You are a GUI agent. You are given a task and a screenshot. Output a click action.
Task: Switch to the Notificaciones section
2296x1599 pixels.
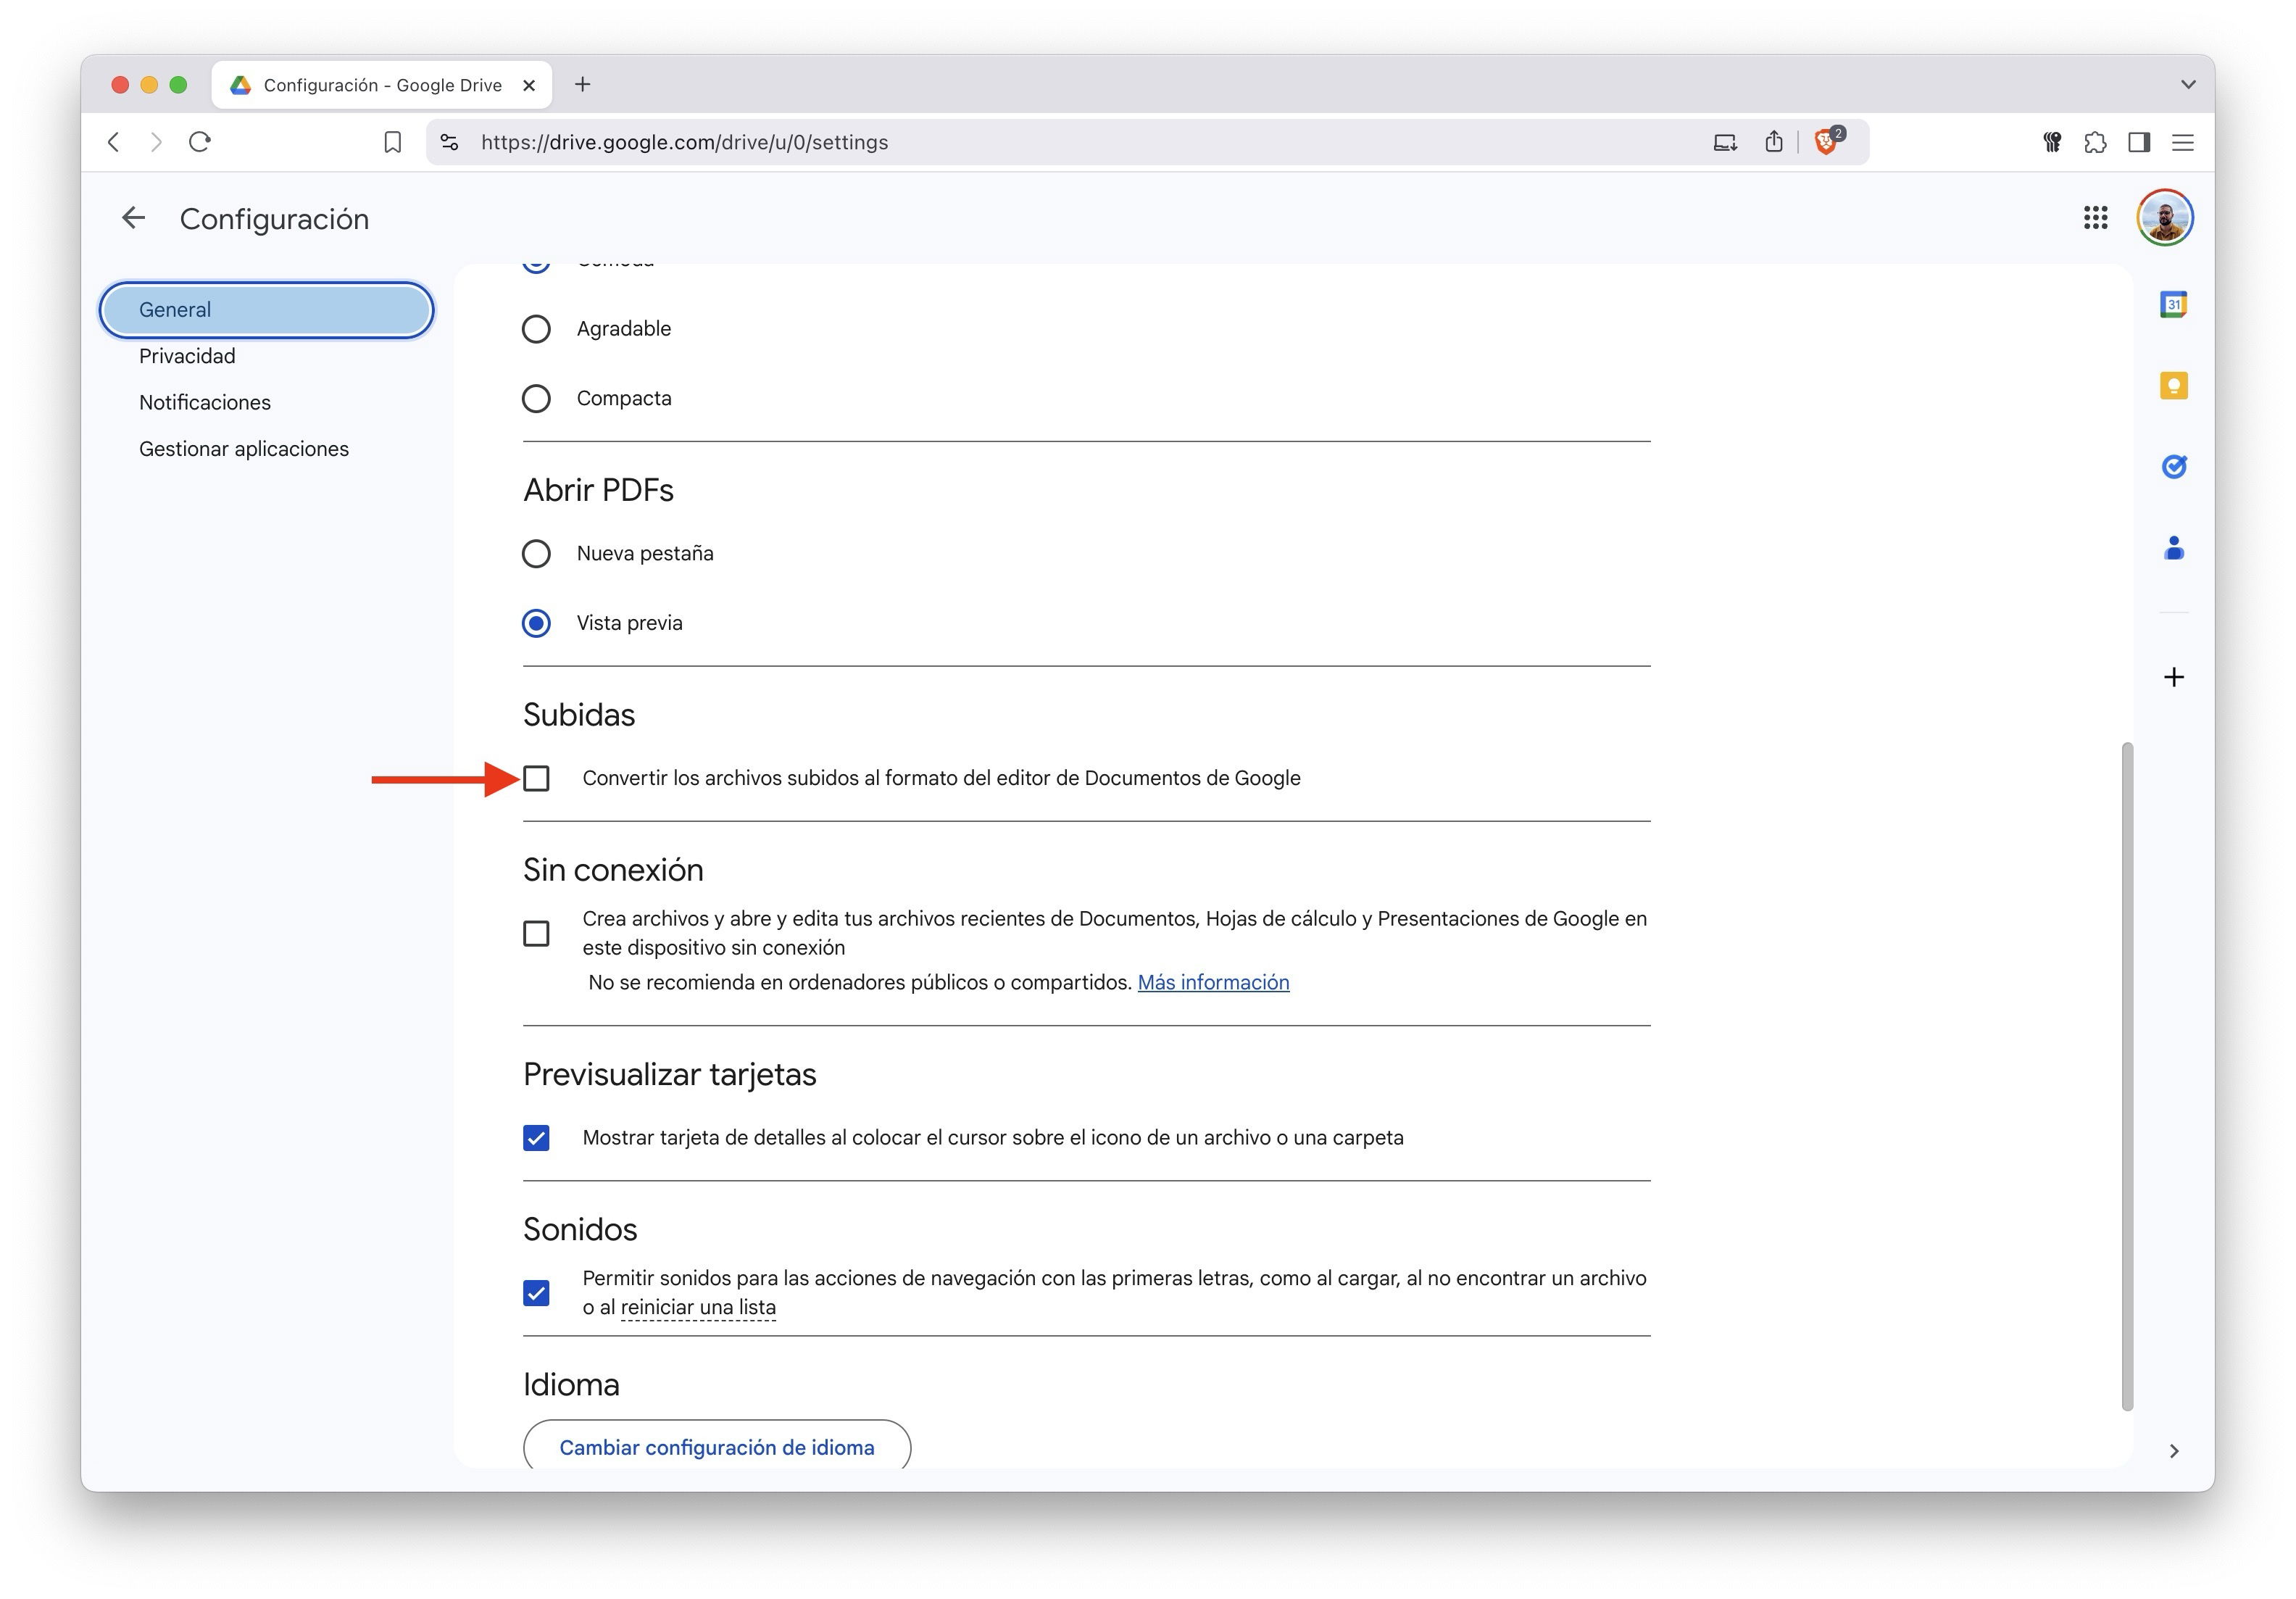(x=205, y=402)
